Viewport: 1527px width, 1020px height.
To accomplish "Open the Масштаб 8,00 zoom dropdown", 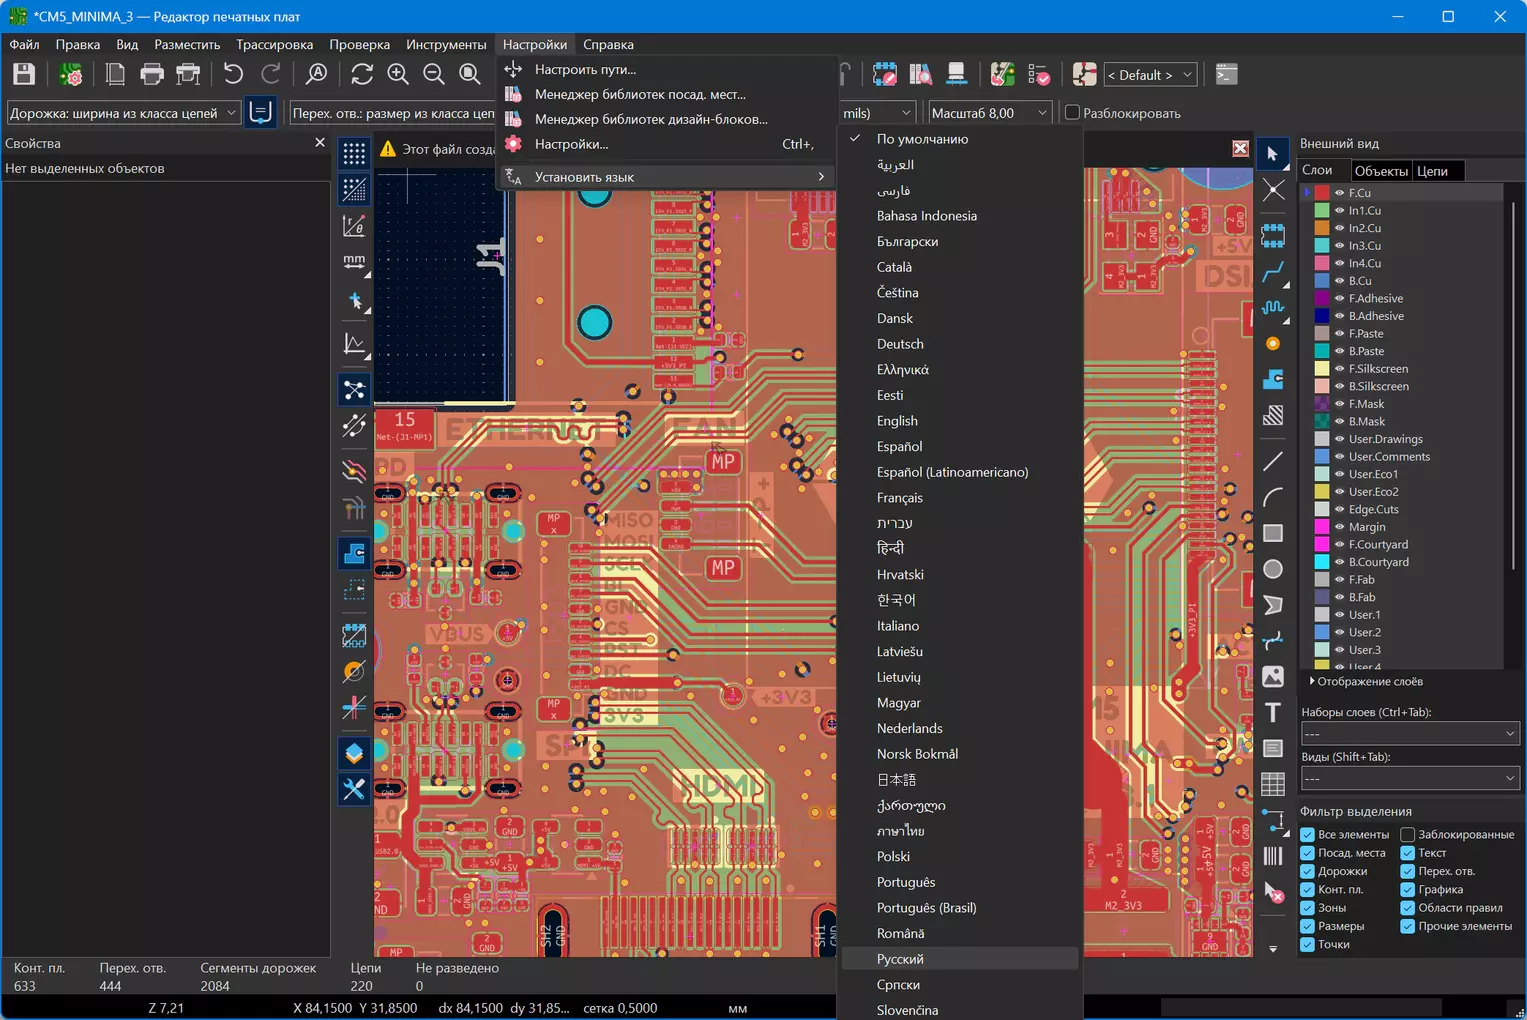I will [x=989, y=113].
